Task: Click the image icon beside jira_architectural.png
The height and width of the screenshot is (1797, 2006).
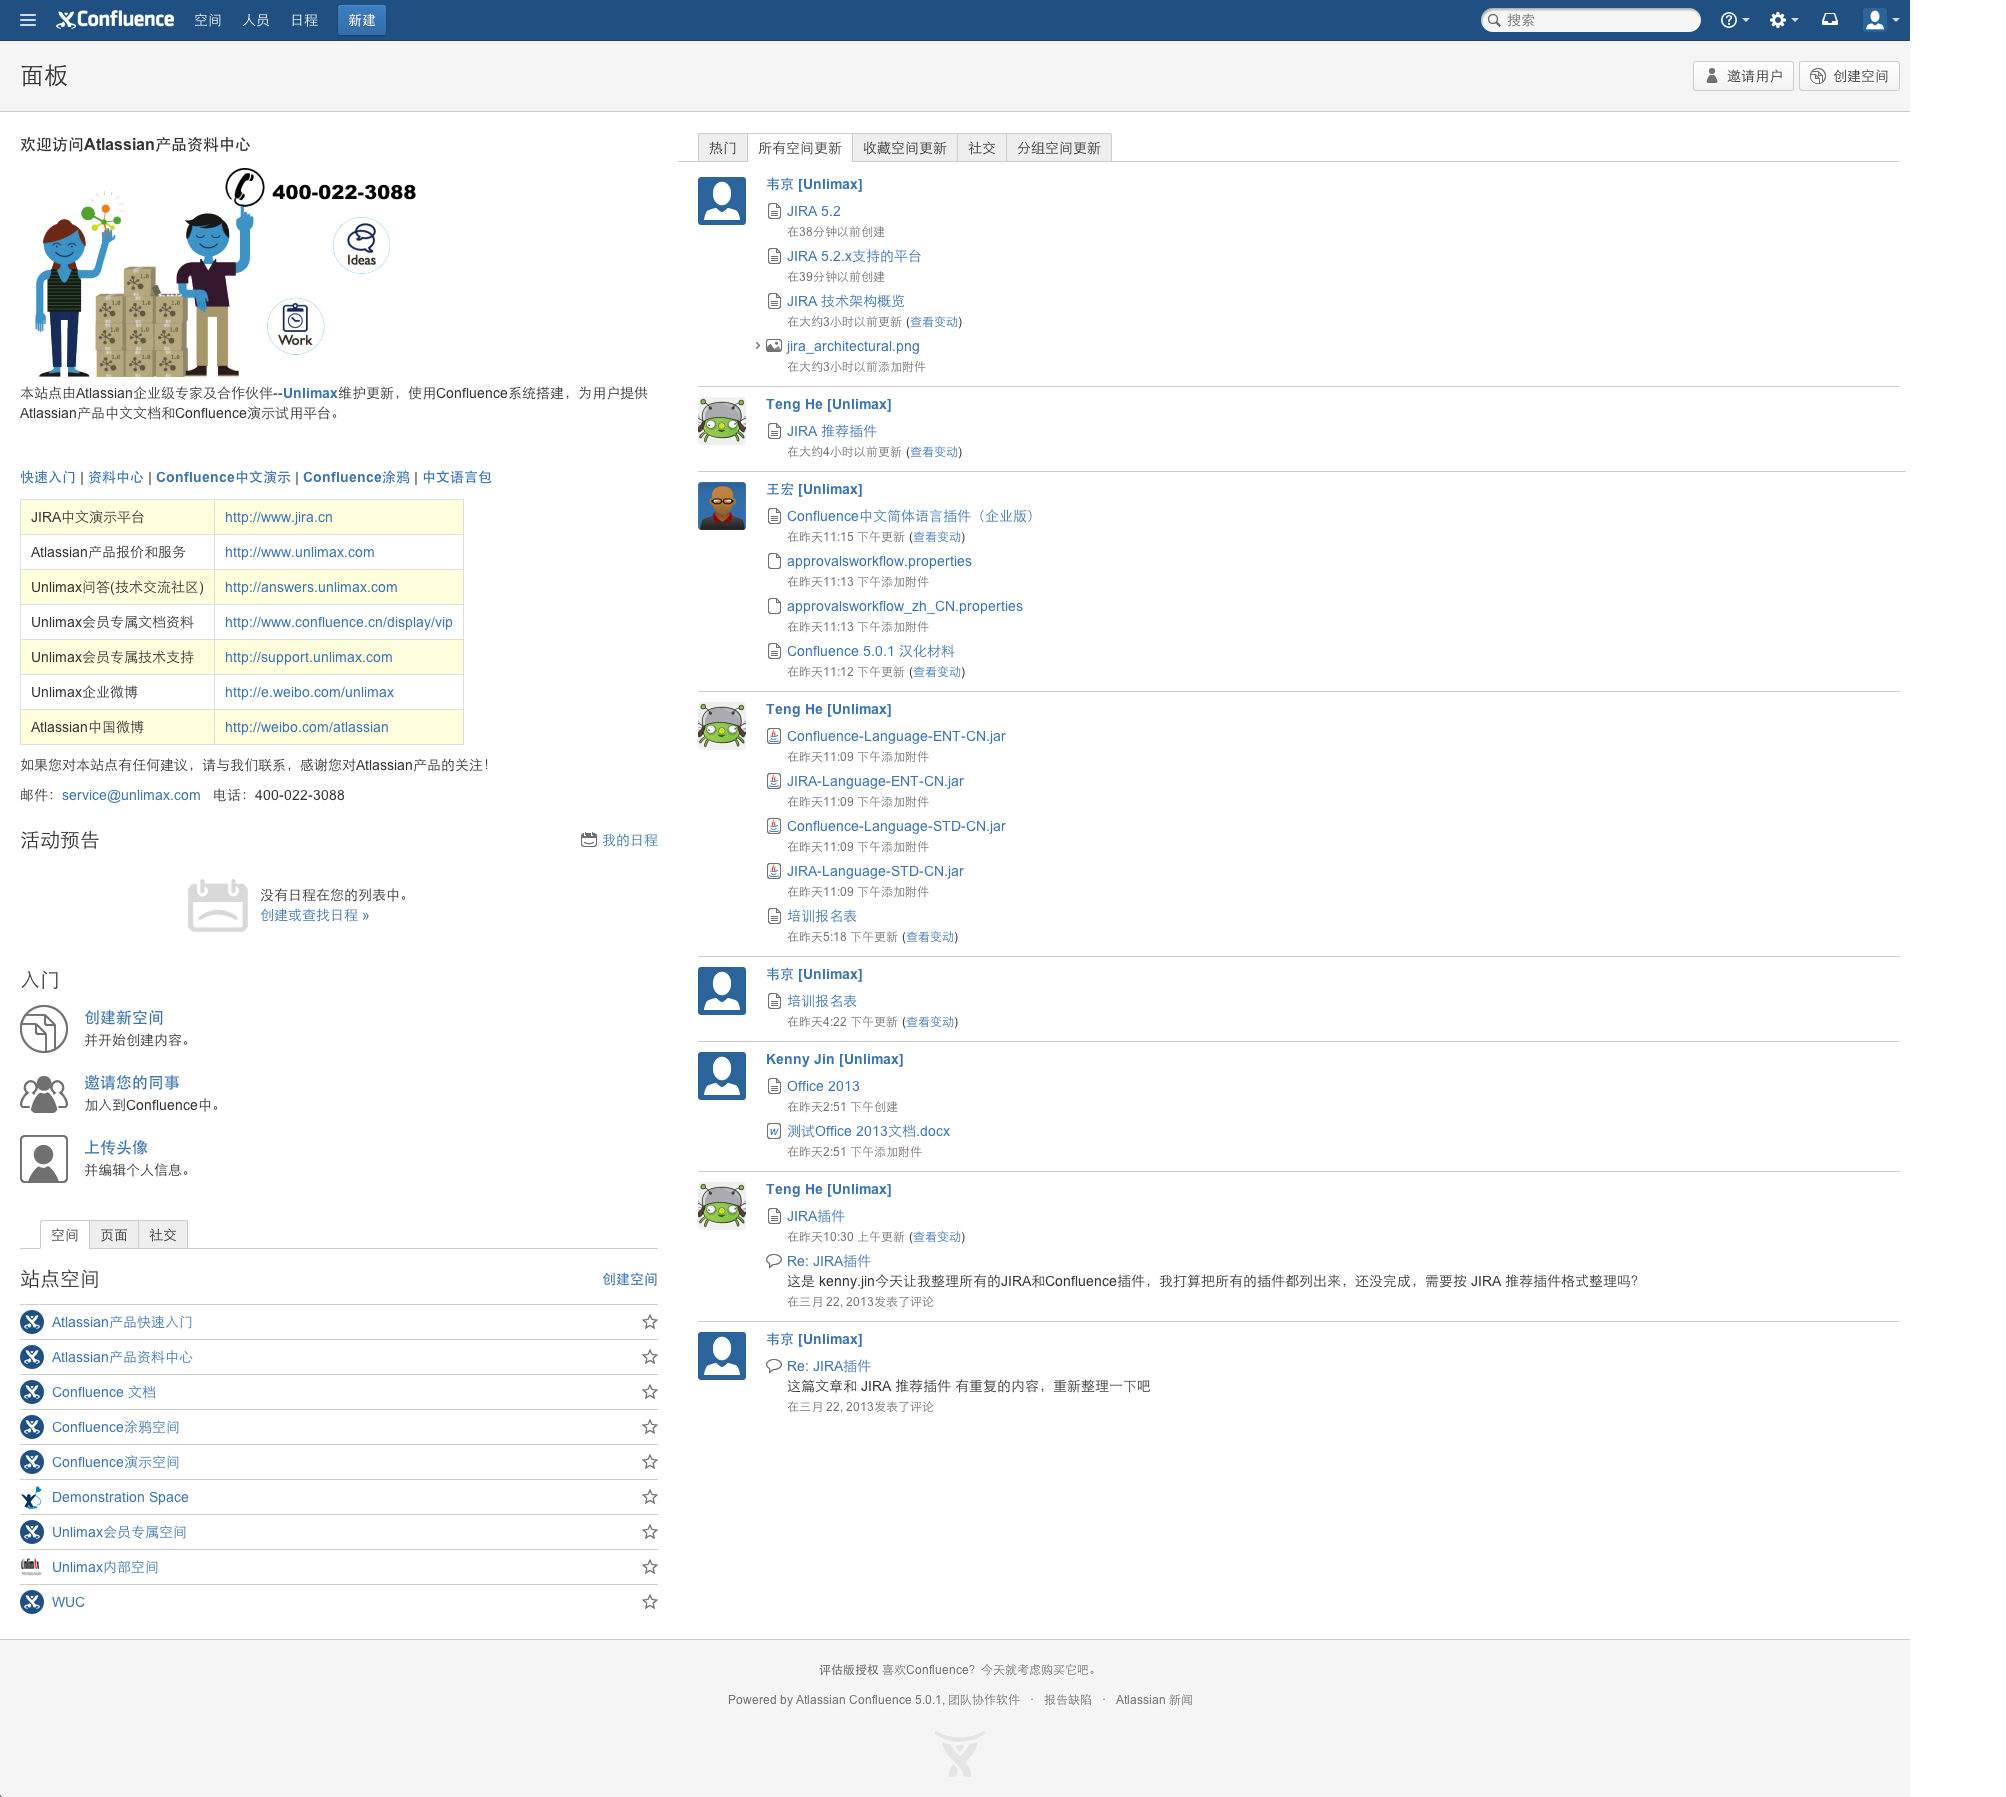Action: (x=774, y=346)
